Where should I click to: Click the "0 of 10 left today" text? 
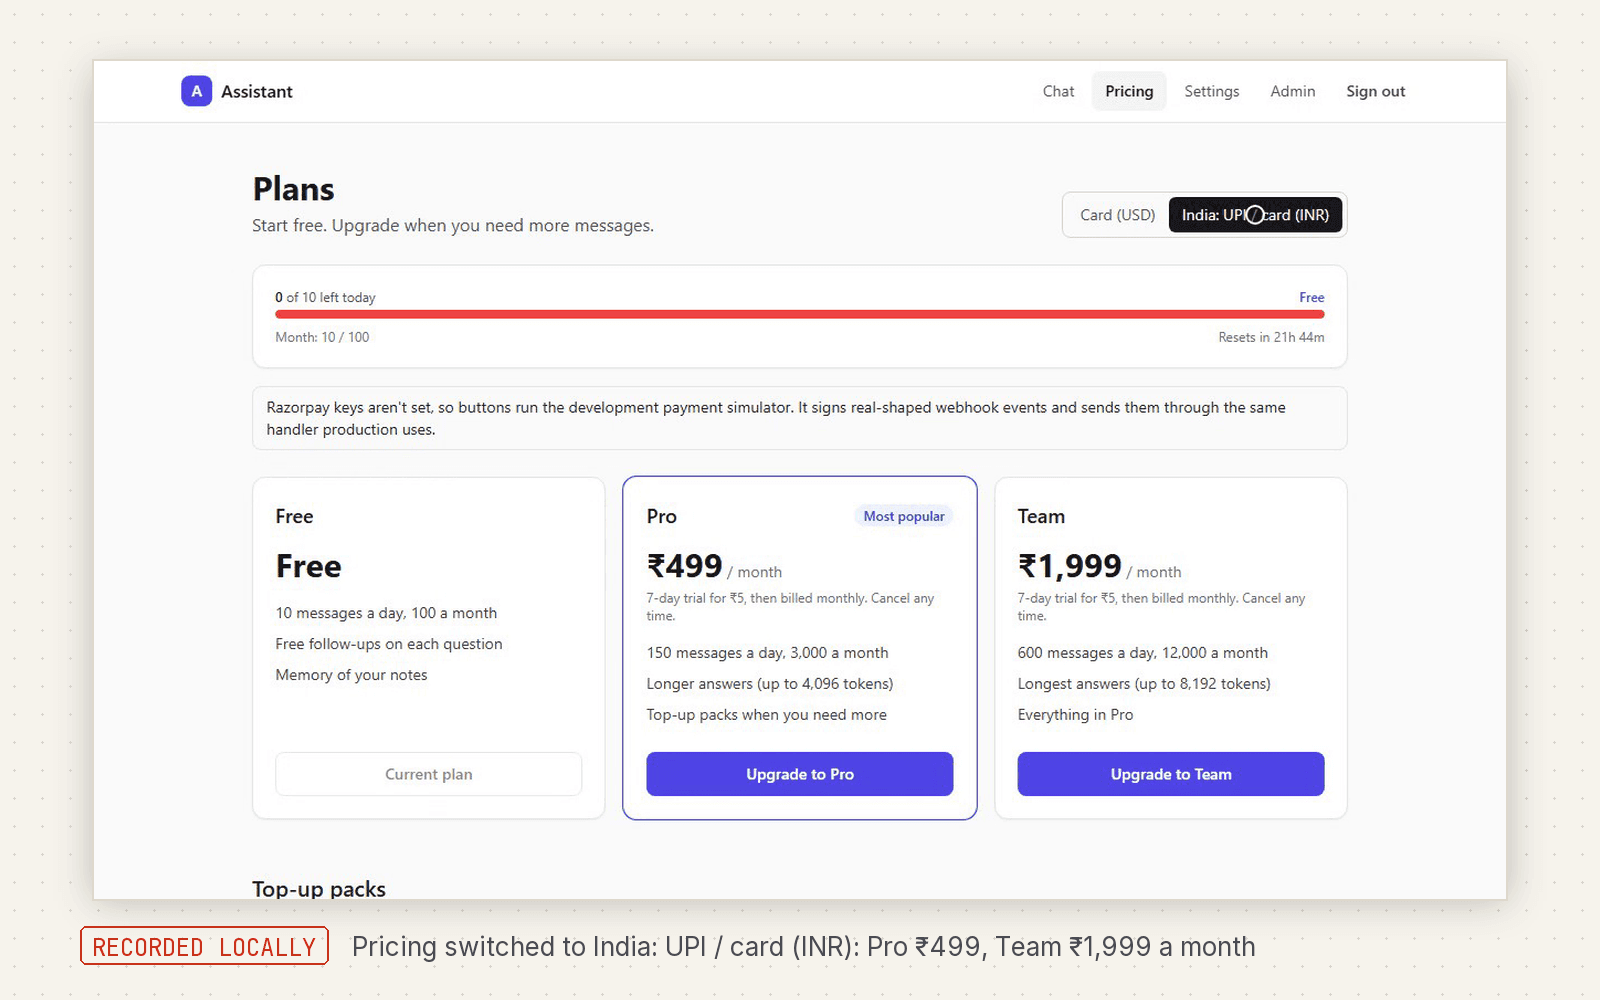coord(325,297)
